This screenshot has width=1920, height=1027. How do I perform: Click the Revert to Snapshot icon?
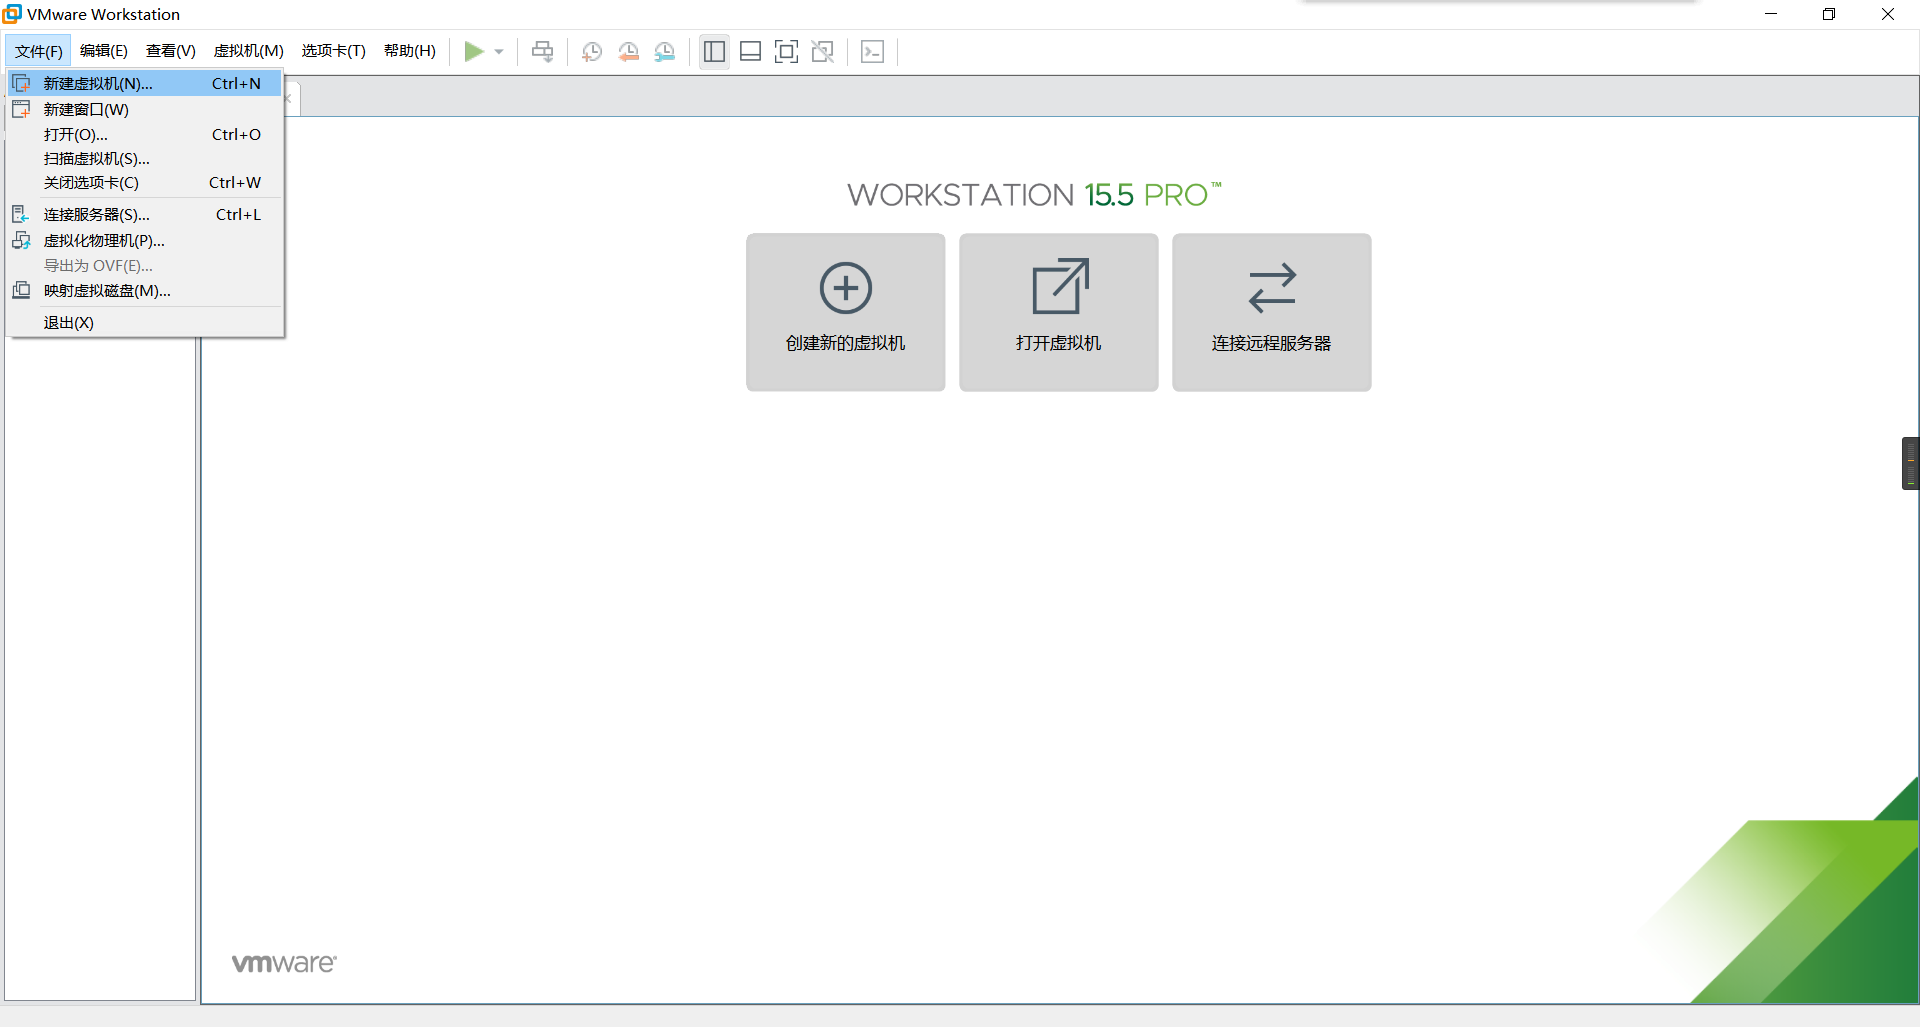(628, 51)
